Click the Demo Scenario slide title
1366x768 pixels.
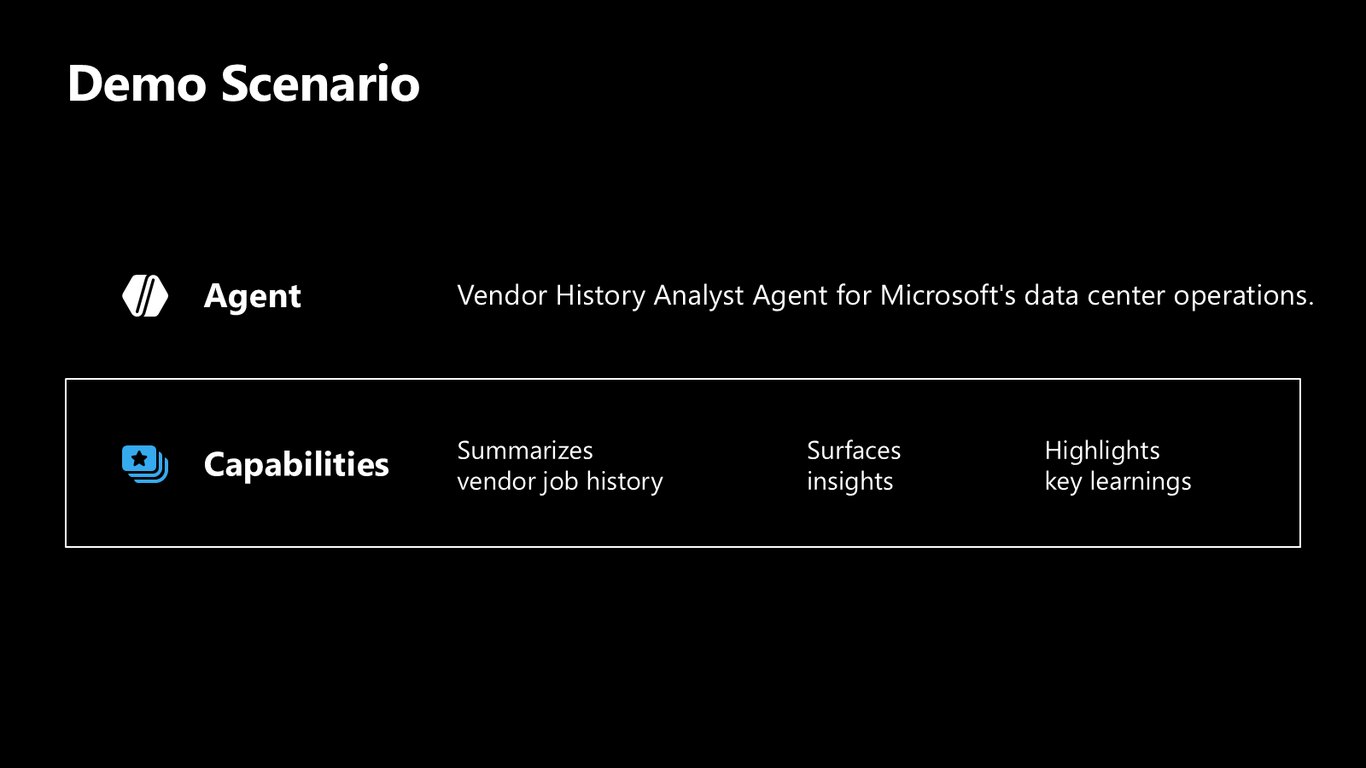pos(243,83)
